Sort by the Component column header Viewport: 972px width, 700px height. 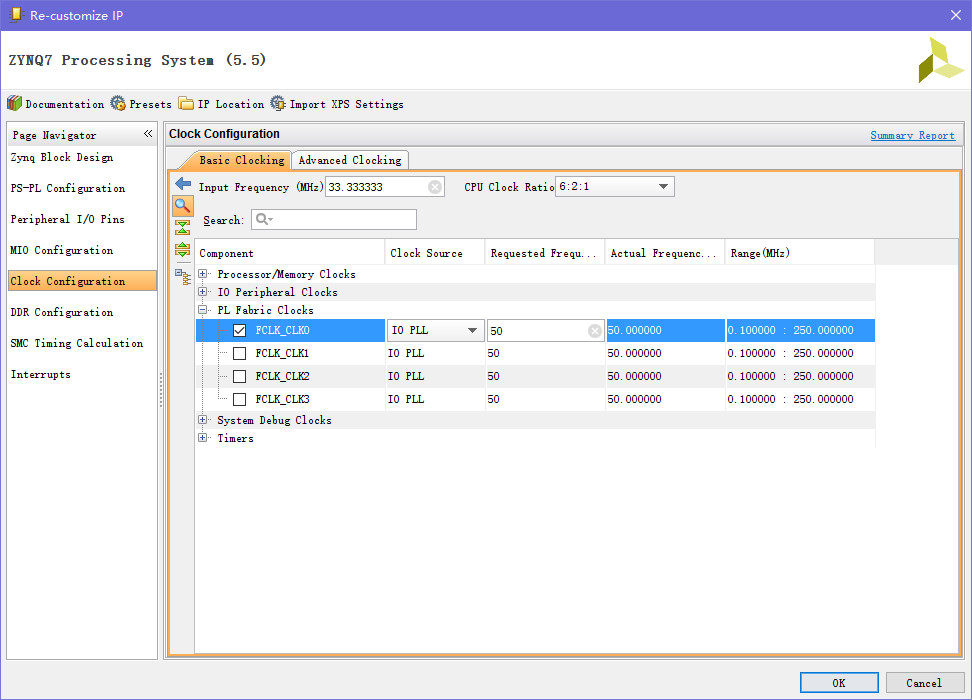tap(290, 253)
